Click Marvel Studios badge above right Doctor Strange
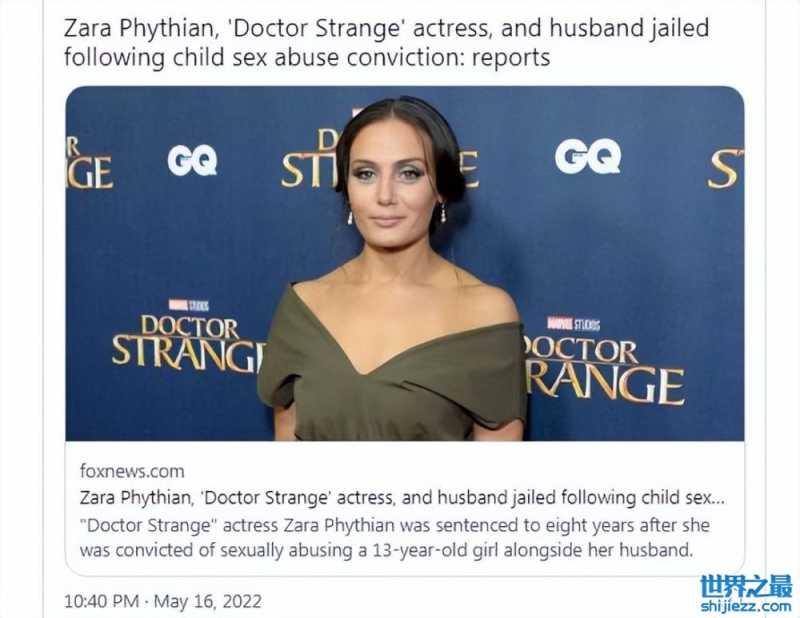Viewport: 800px width, 618px height. point(573,324)
